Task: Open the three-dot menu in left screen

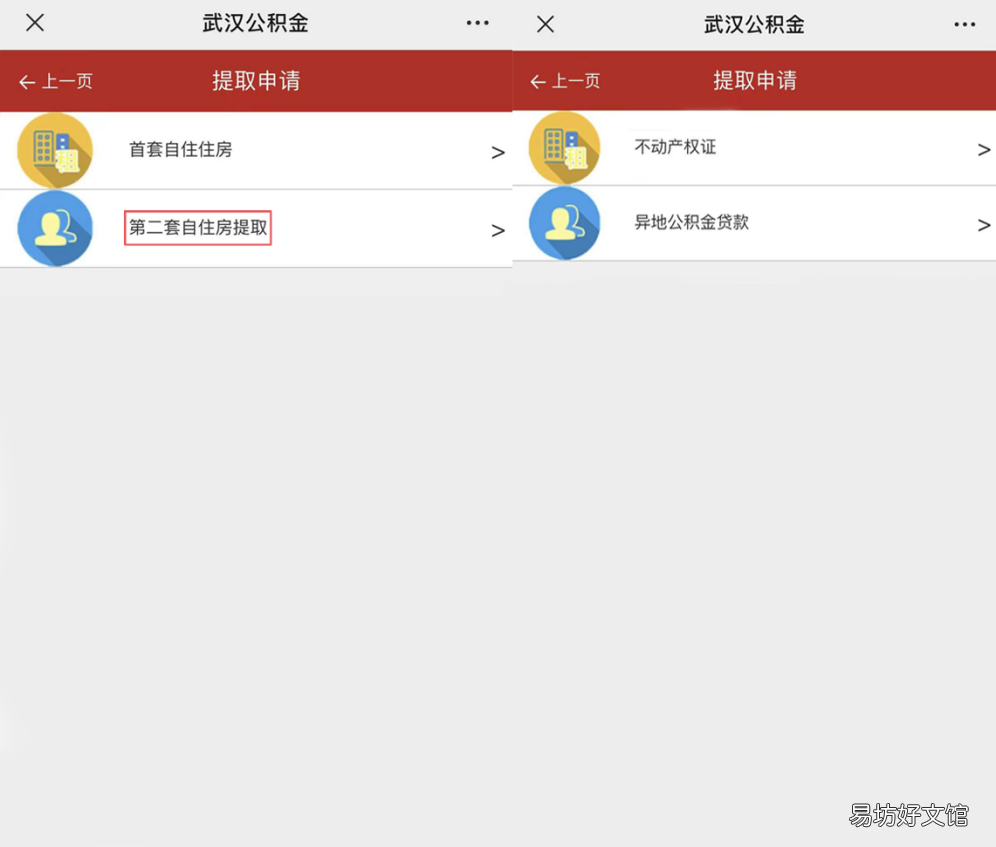Action: (x=478, y=23)
